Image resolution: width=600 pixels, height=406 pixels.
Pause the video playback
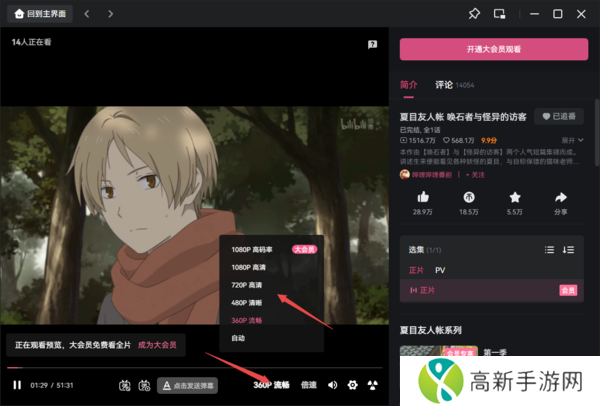pyautogui.click(x=17, y=385)
